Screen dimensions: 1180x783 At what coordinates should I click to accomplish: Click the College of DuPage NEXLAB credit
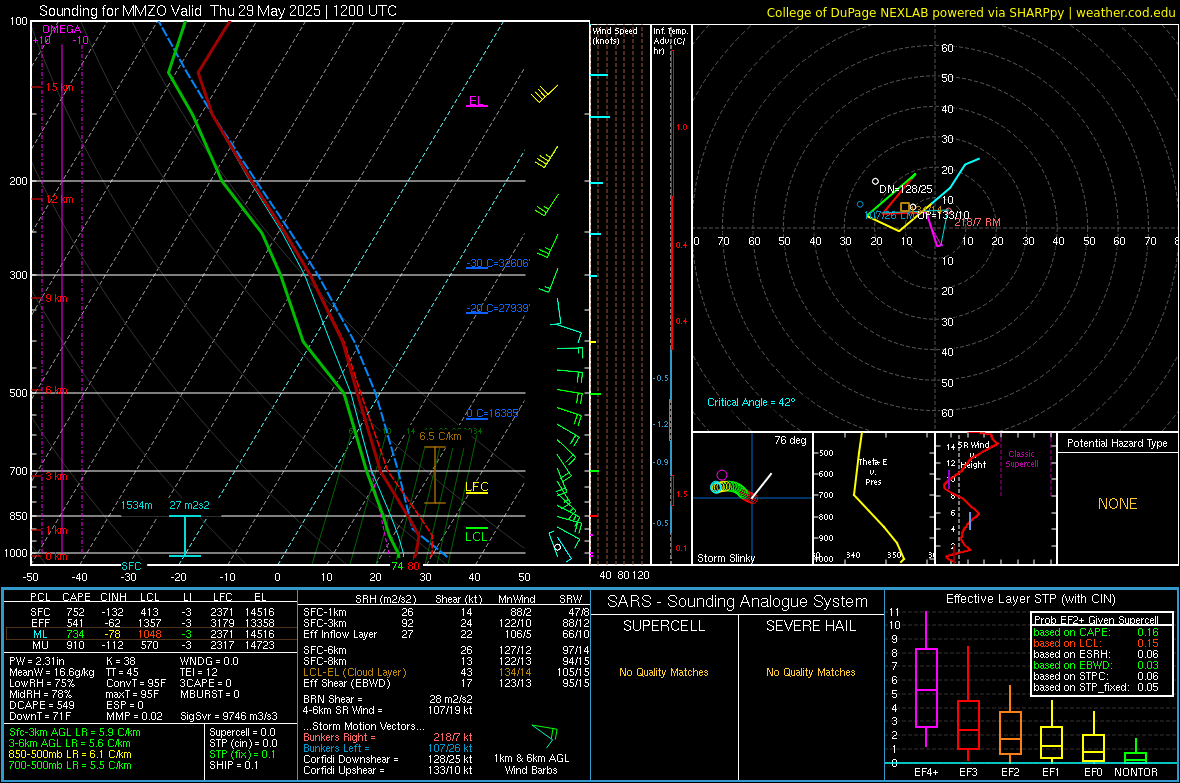pyautogui.click(x=970, y=12)
